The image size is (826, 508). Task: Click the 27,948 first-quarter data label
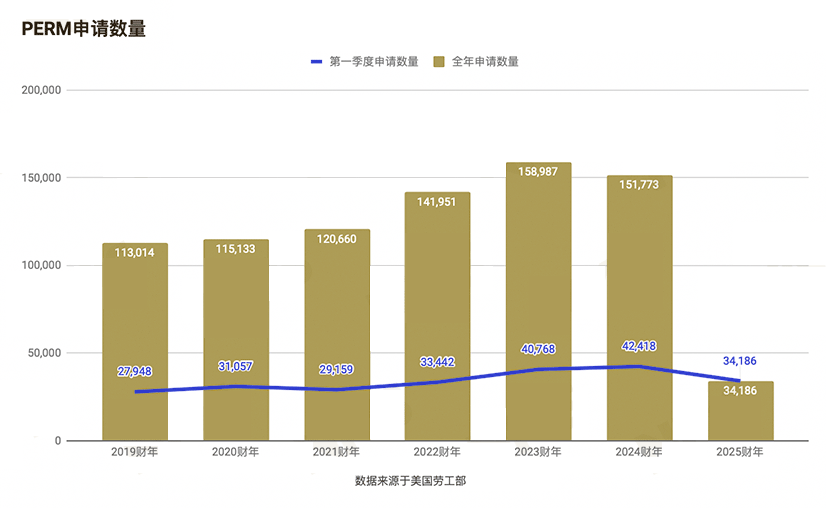[135, 371]
